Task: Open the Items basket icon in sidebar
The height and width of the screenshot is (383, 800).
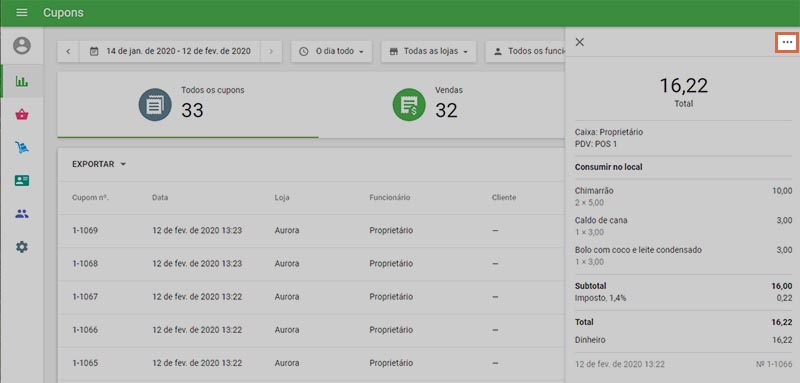Action: tap(22, 115)
